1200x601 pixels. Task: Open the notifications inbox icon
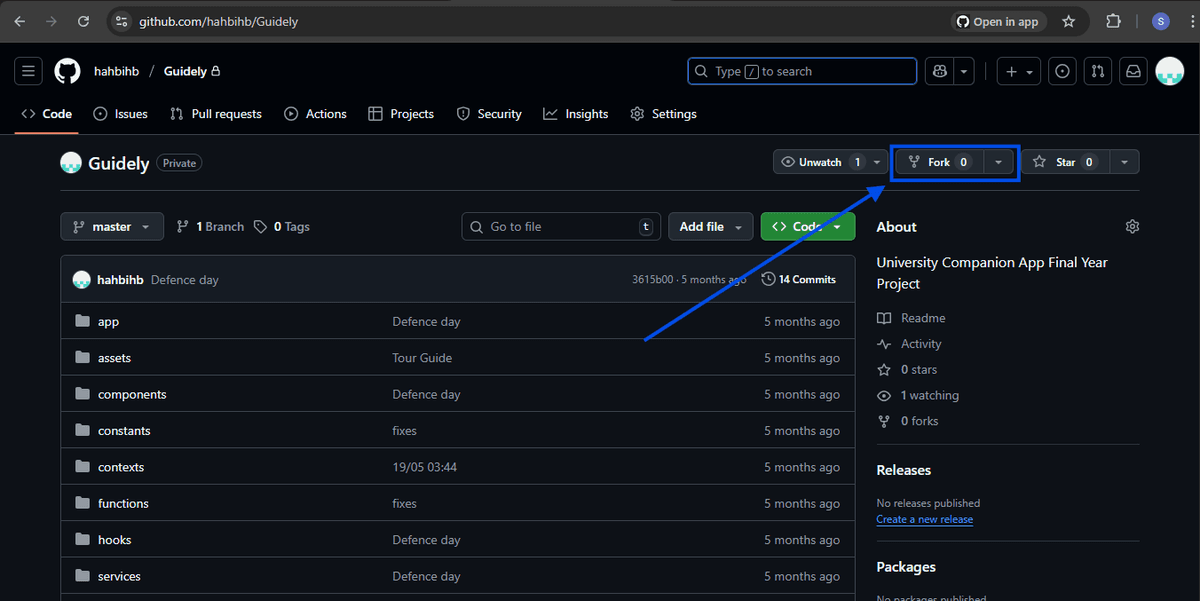pos(1132,71)
